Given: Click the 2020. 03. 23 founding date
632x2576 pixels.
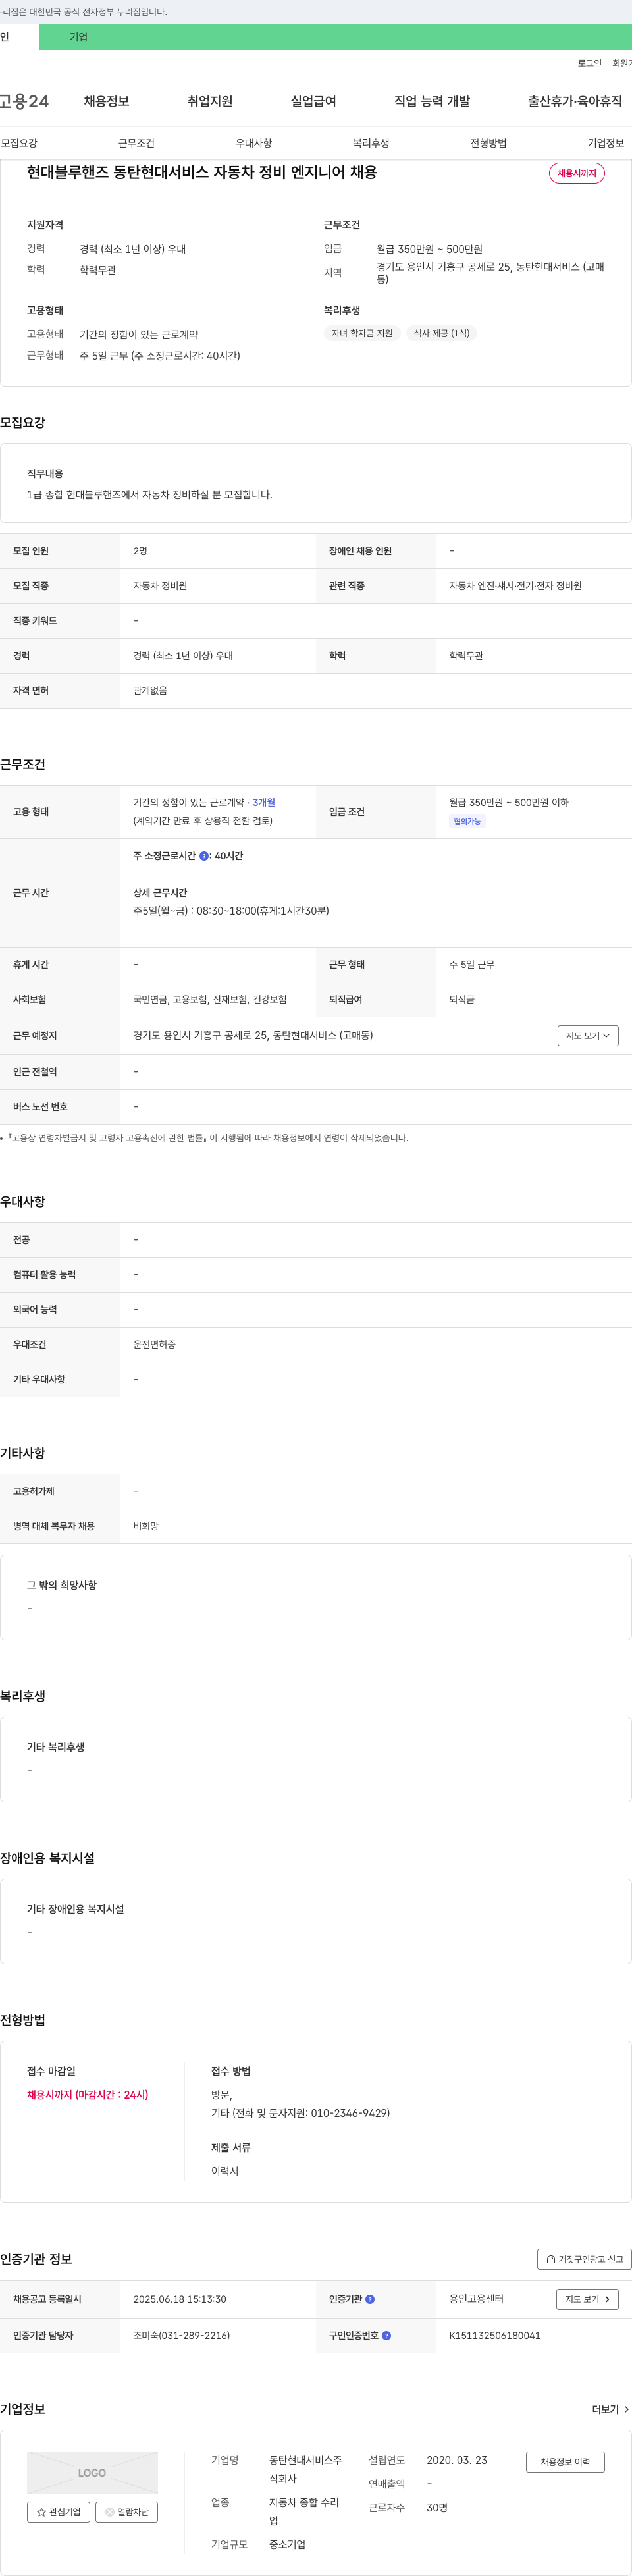Looking at the screenshot, I should pos(457,2460).
